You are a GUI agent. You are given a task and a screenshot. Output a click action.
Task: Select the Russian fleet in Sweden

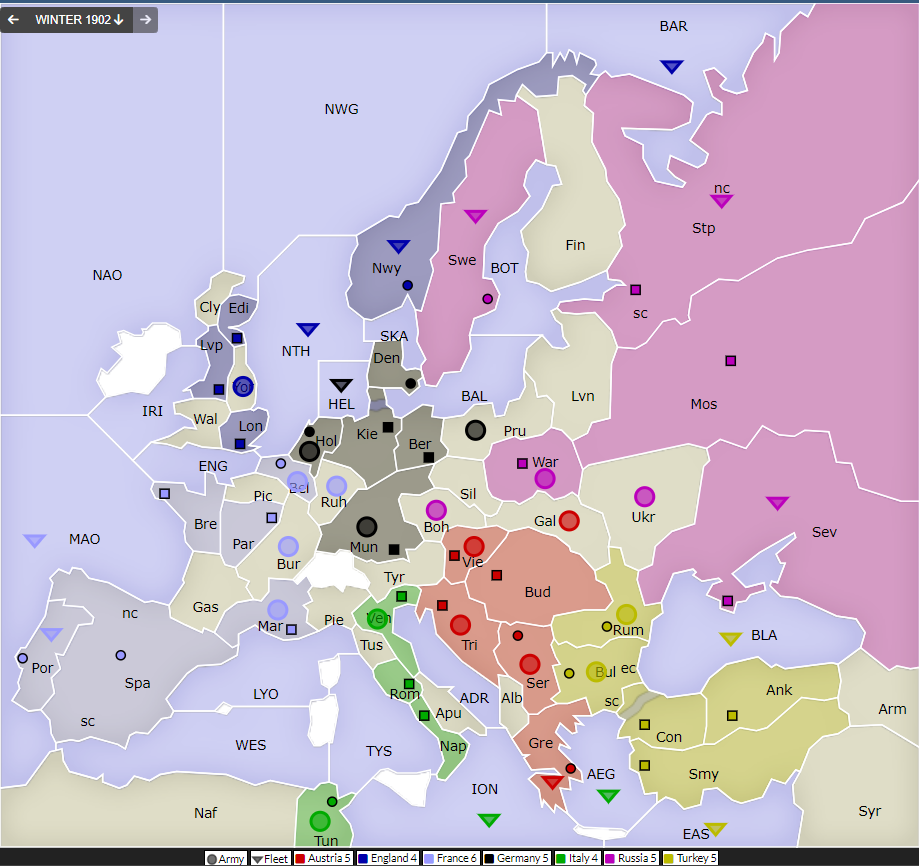(475, 216)
